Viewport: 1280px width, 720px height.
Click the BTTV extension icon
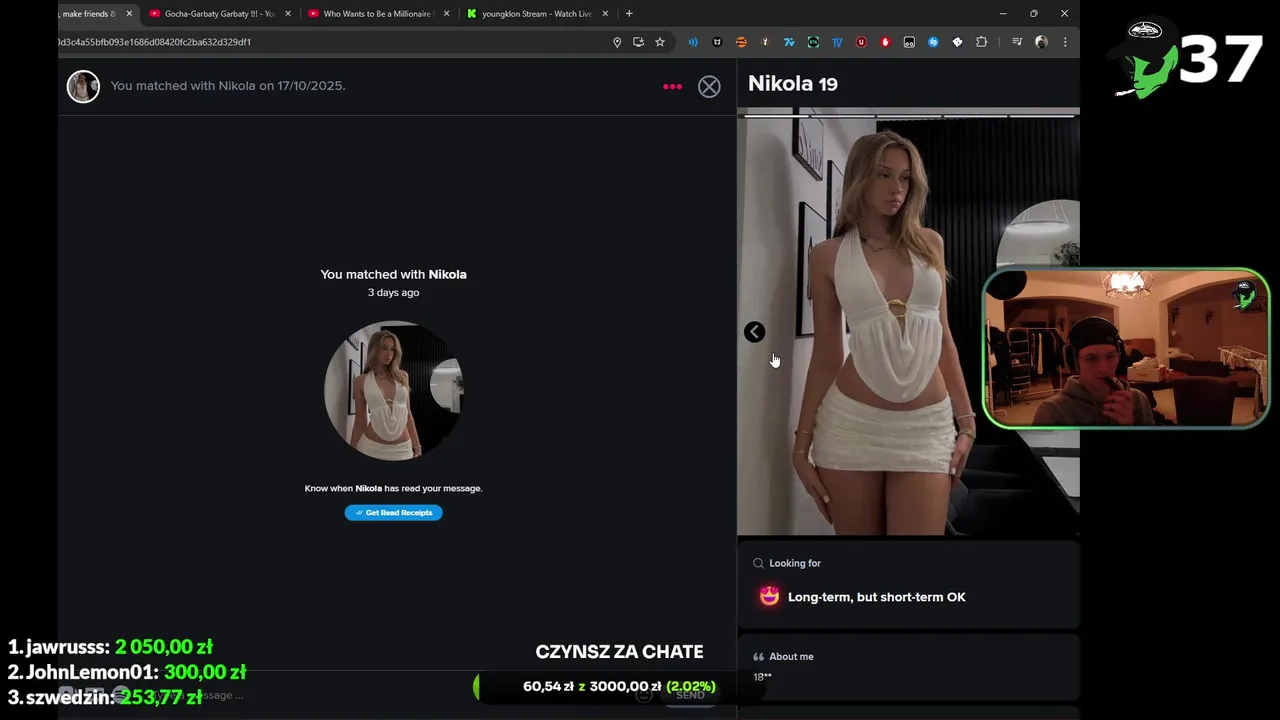[813, 42]
